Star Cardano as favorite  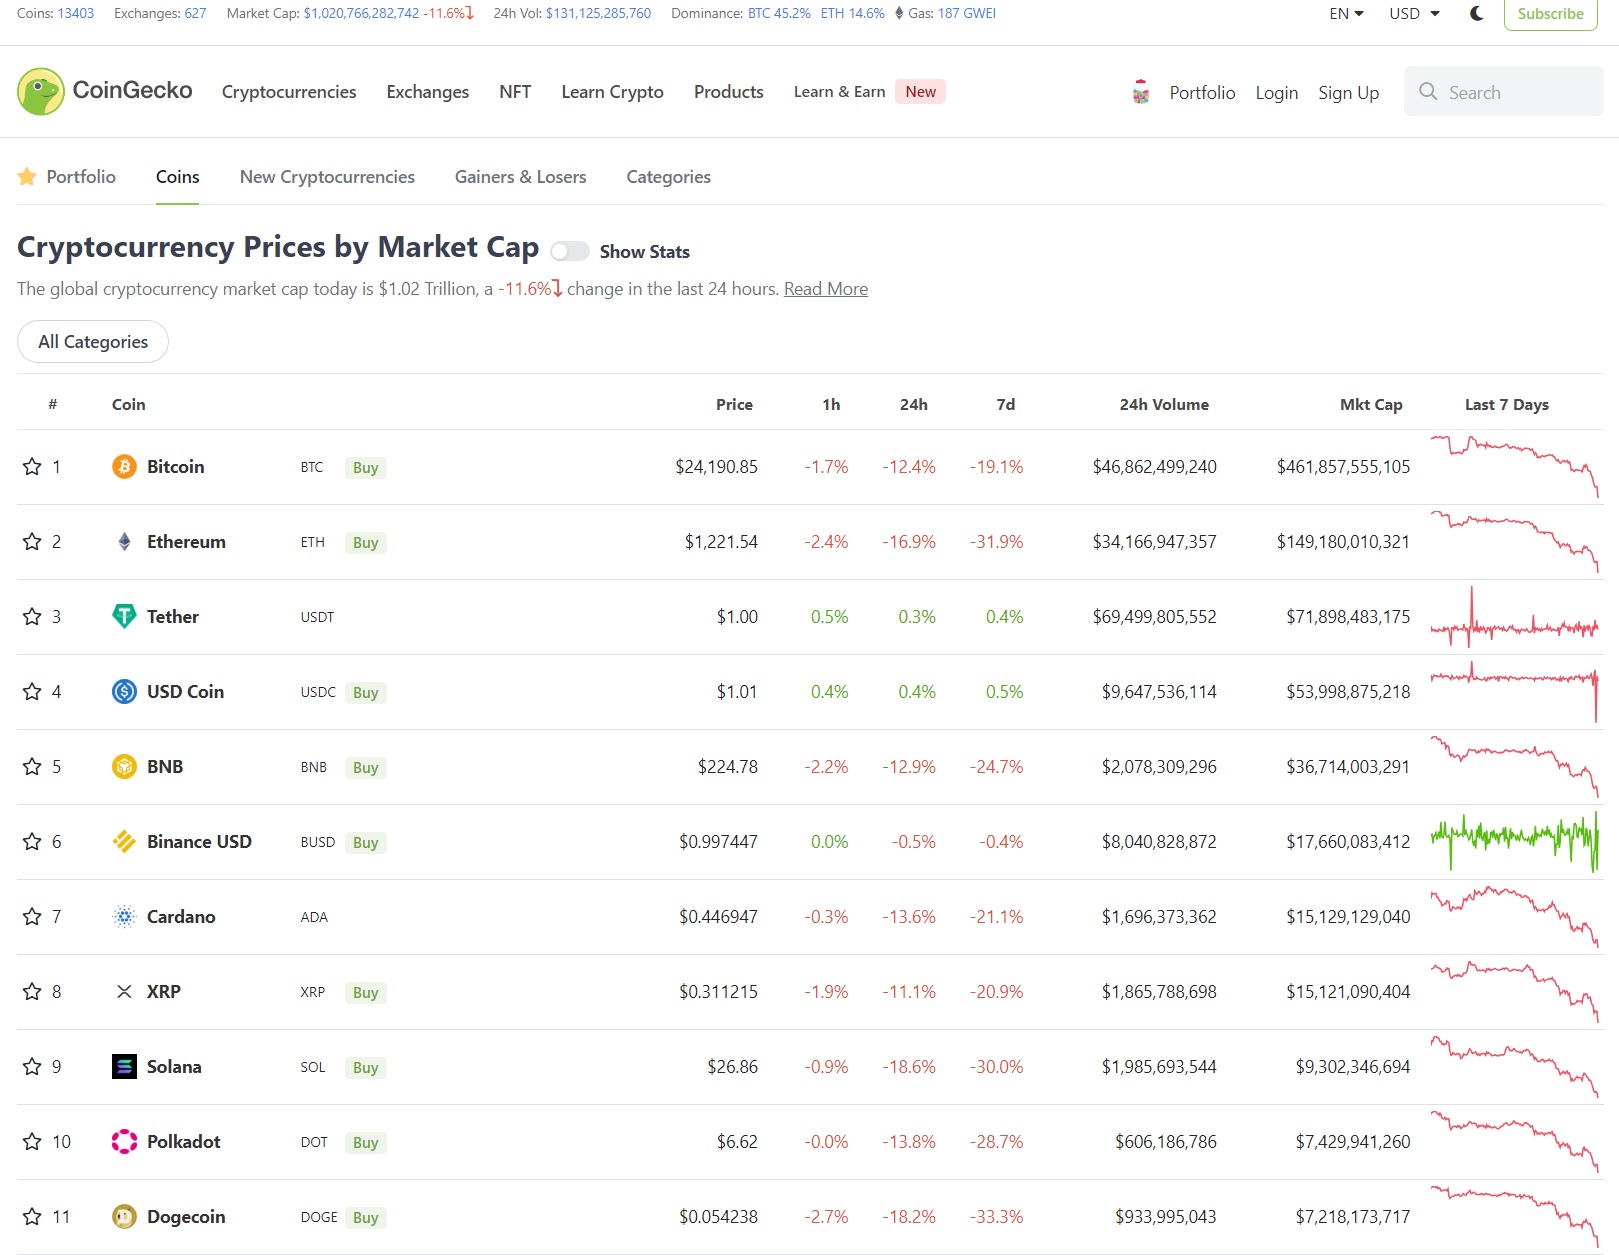click(x=32, y=917)
